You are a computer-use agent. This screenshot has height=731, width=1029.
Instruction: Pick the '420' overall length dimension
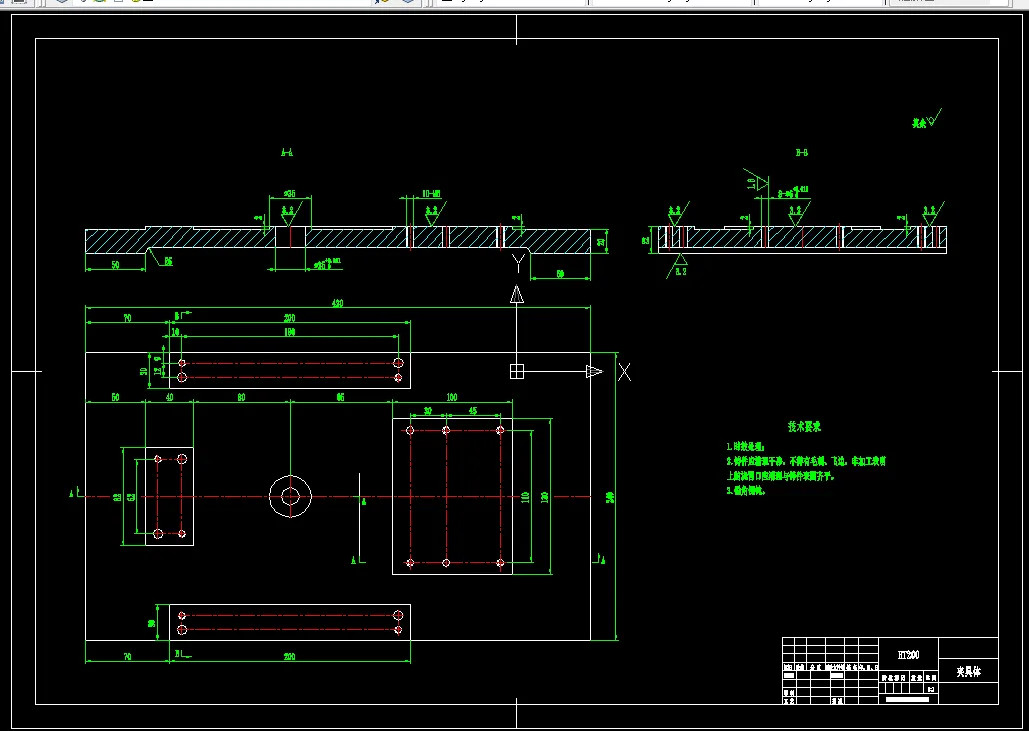coord(337,303)
